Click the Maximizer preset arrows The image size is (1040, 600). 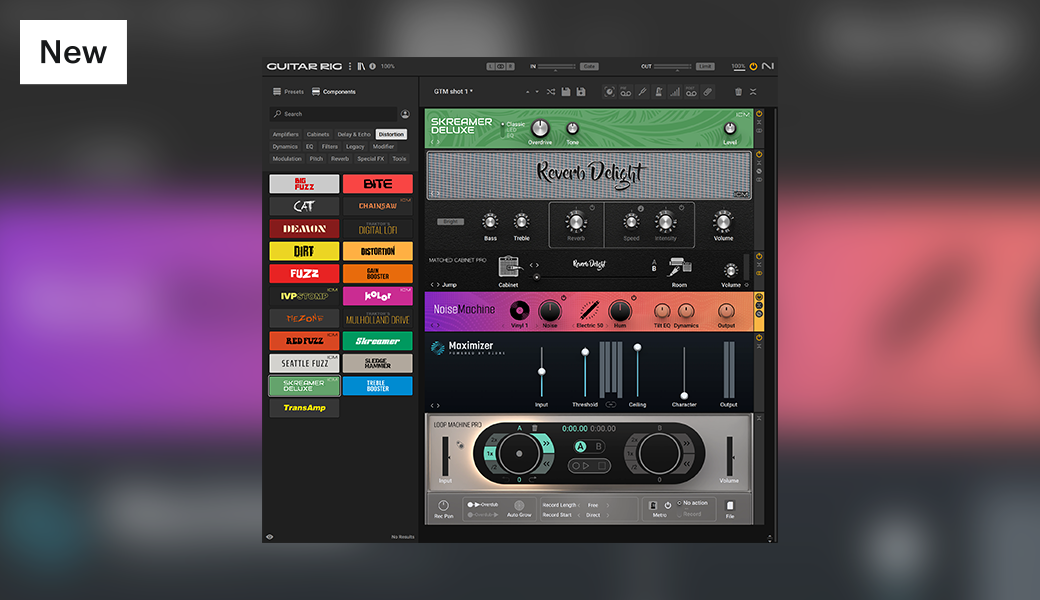(435, 406)
